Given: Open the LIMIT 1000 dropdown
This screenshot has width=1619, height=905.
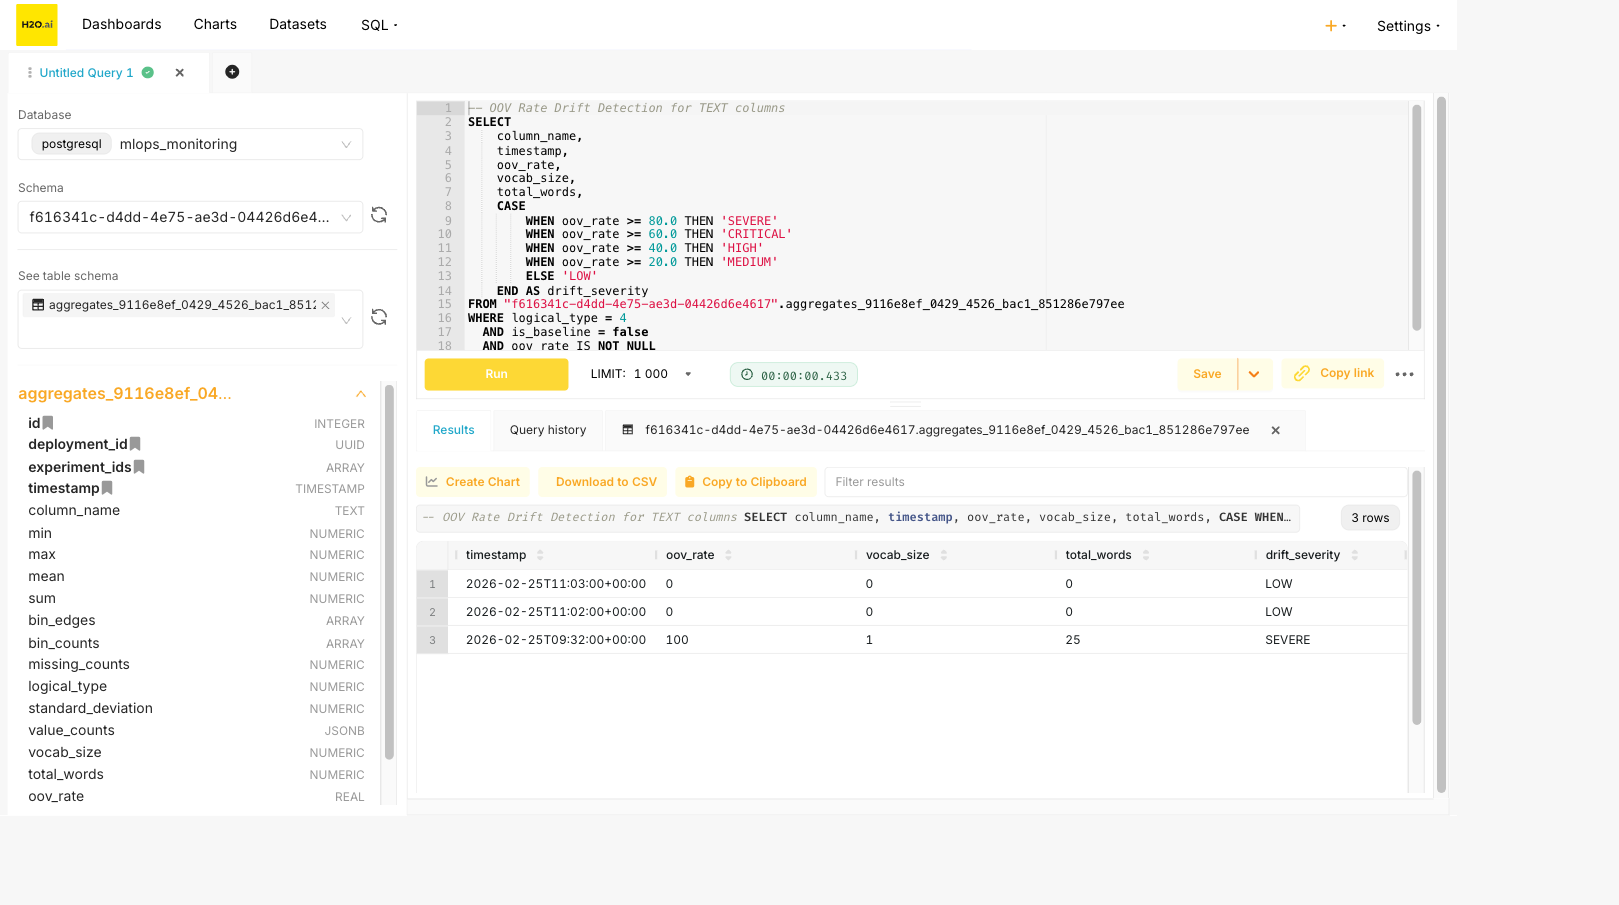Looking at the screenshot, I should click(687, 374).
